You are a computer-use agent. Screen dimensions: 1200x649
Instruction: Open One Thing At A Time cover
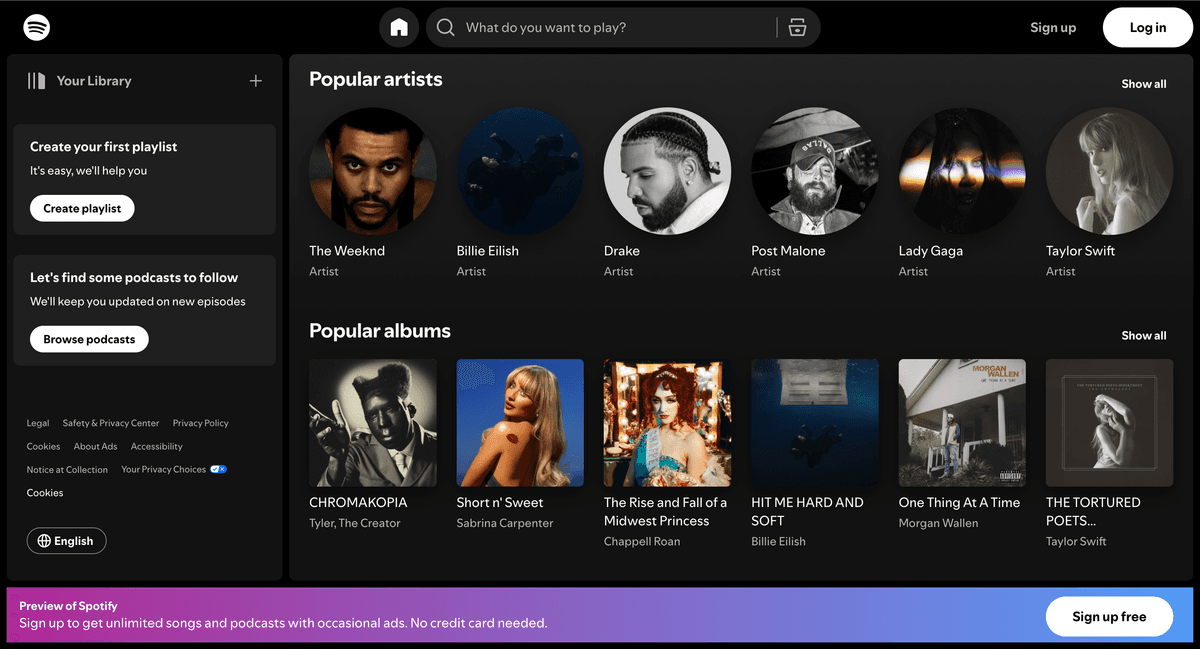click(962, 423)
